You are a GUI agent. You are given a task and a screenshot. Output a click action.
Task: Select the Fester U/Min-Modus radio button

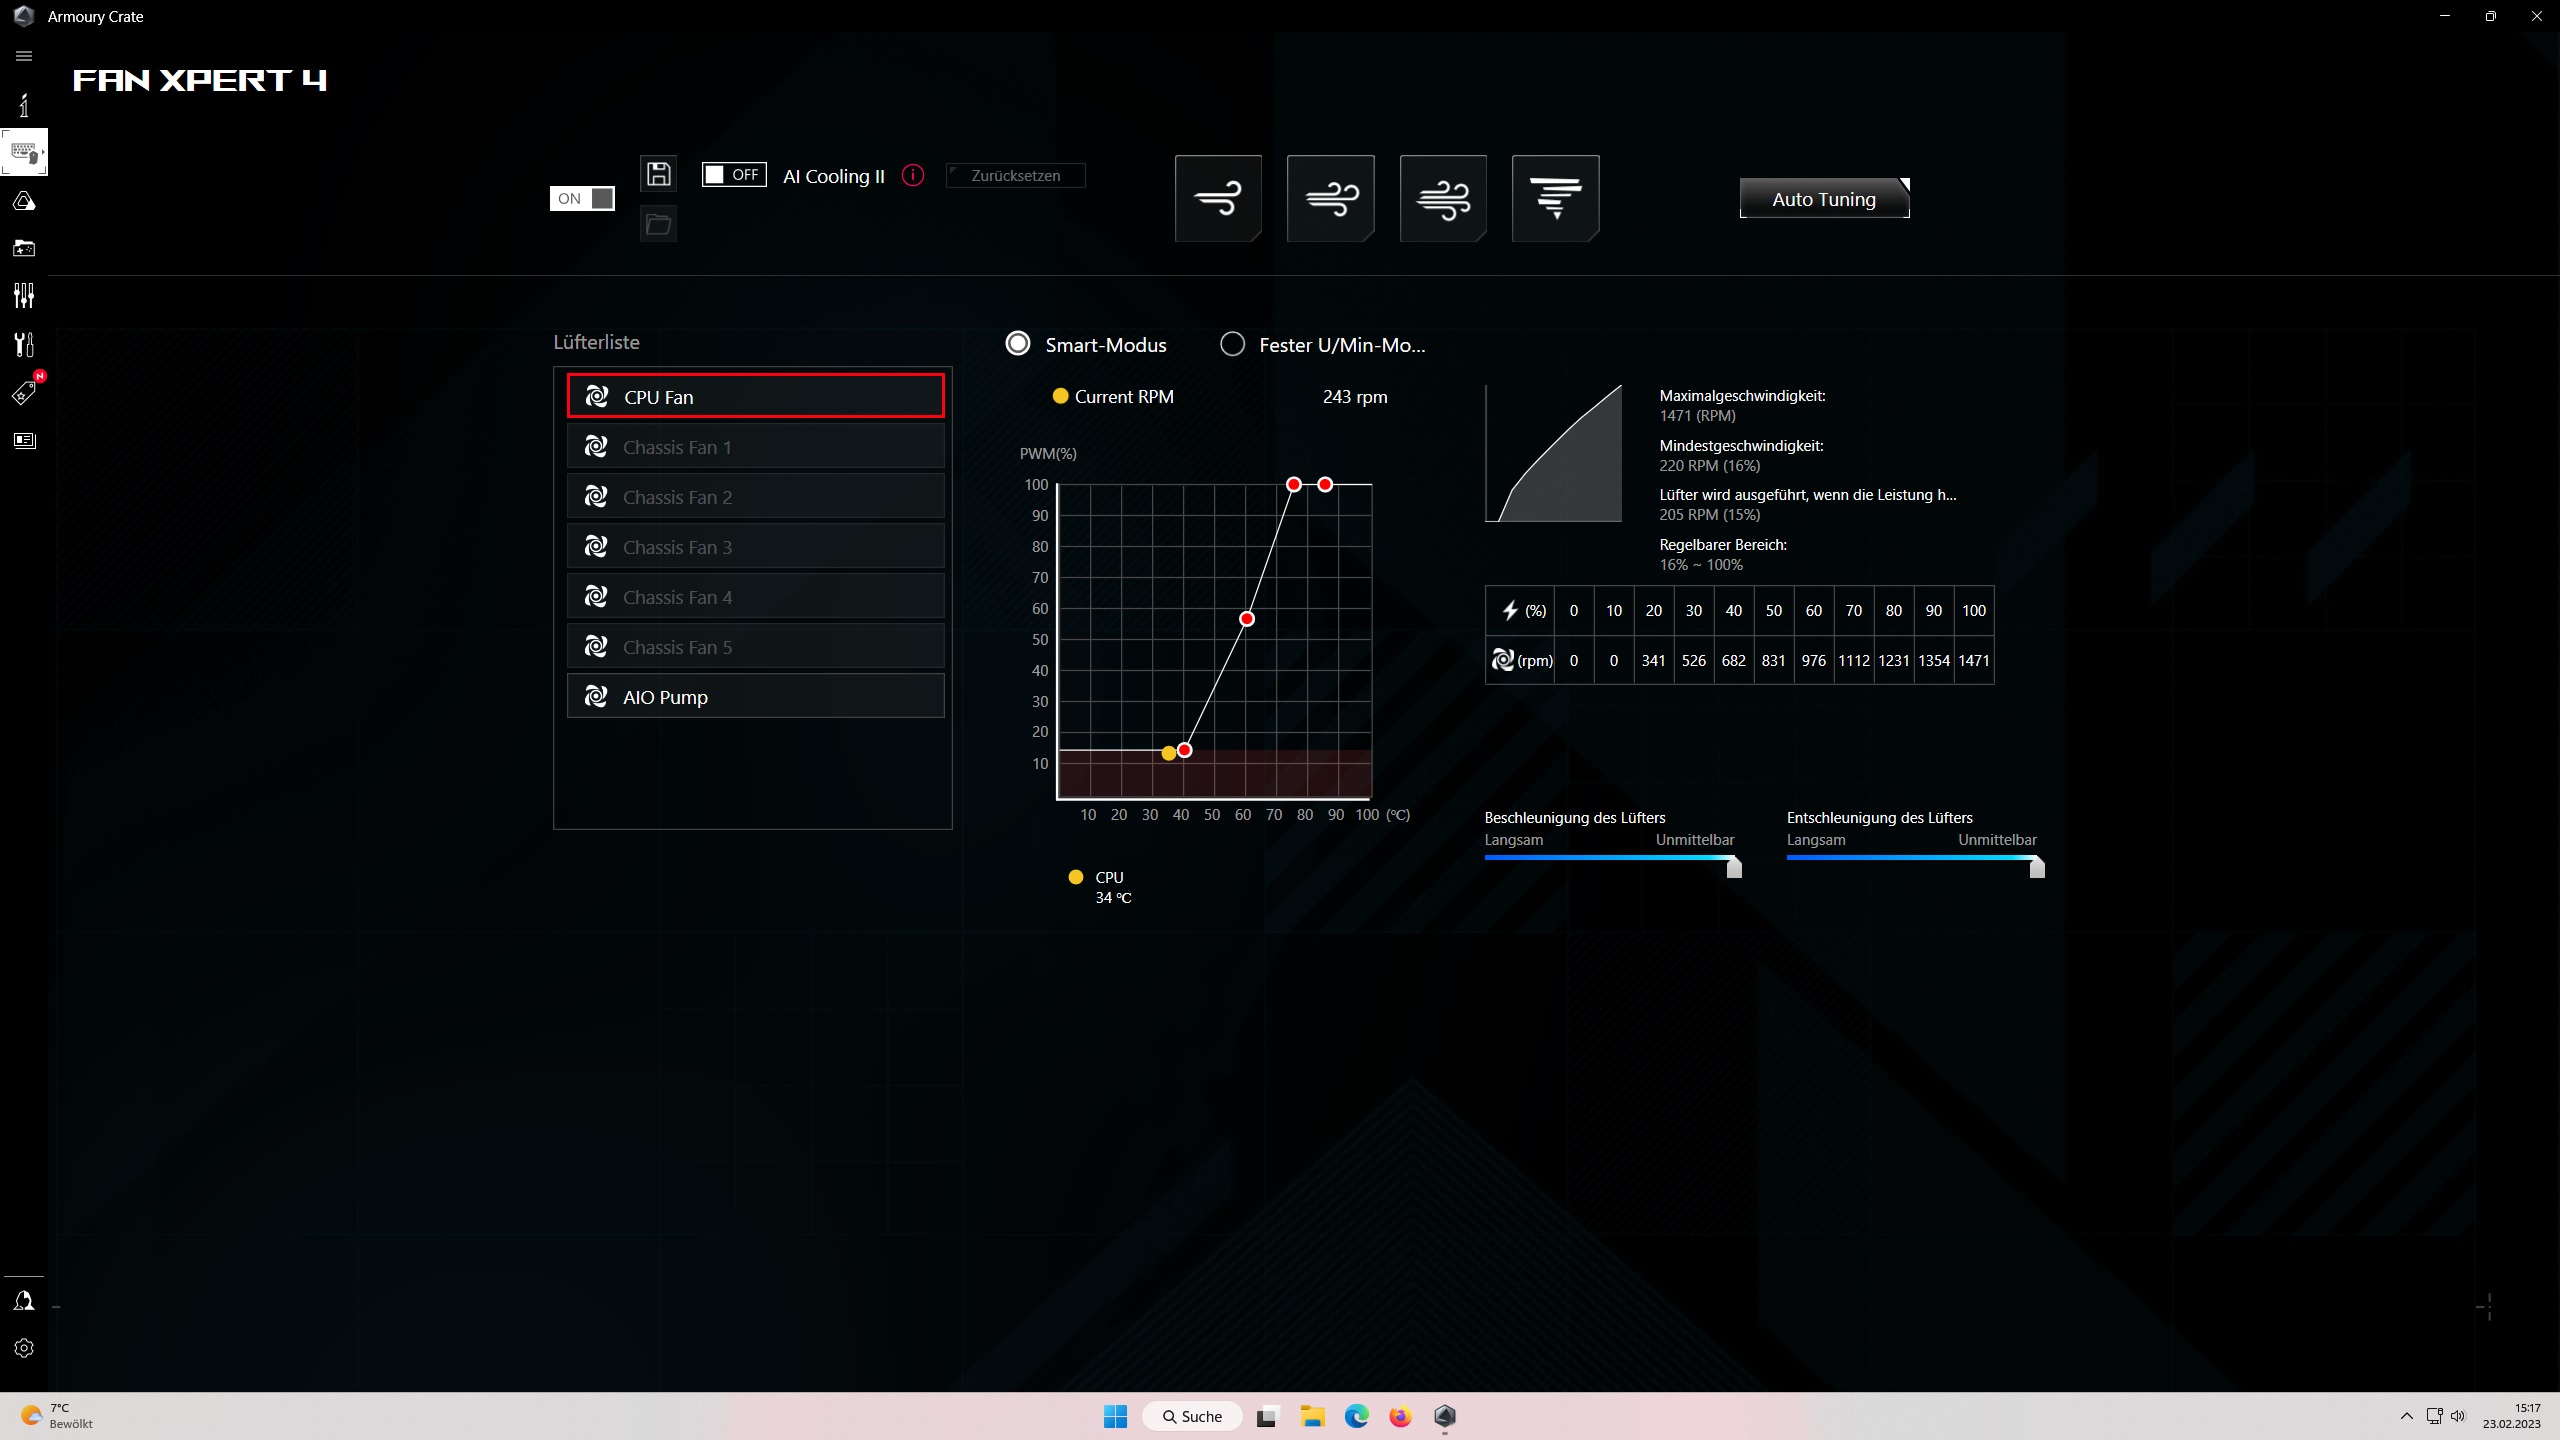(x=1232, y=344)
